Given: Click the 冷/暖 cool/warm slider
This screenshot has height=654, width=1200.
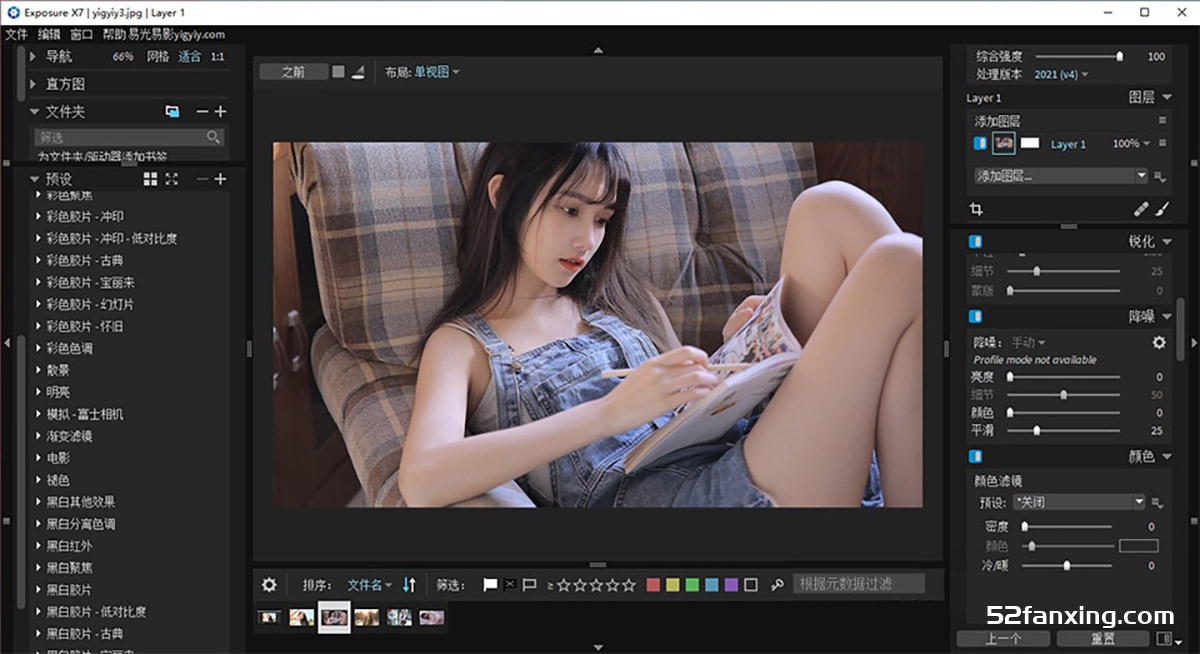Looking at the screenshot, I should click(1067, 566).
